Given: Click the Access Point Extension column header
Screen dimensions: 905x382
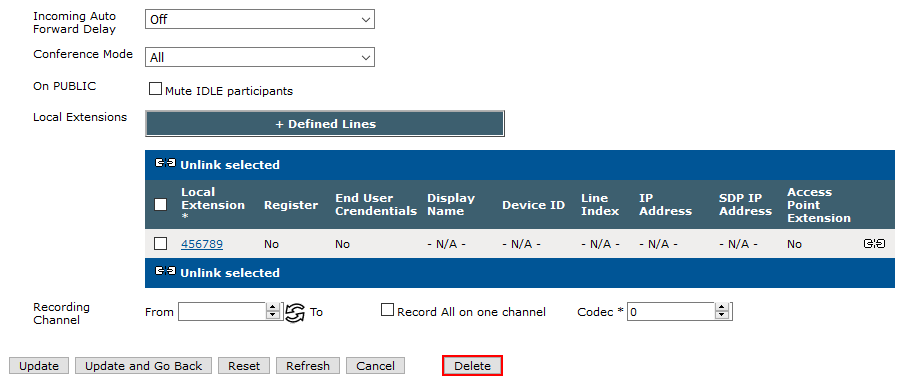Looking at the screenshot, I should [x=819, y=205].
